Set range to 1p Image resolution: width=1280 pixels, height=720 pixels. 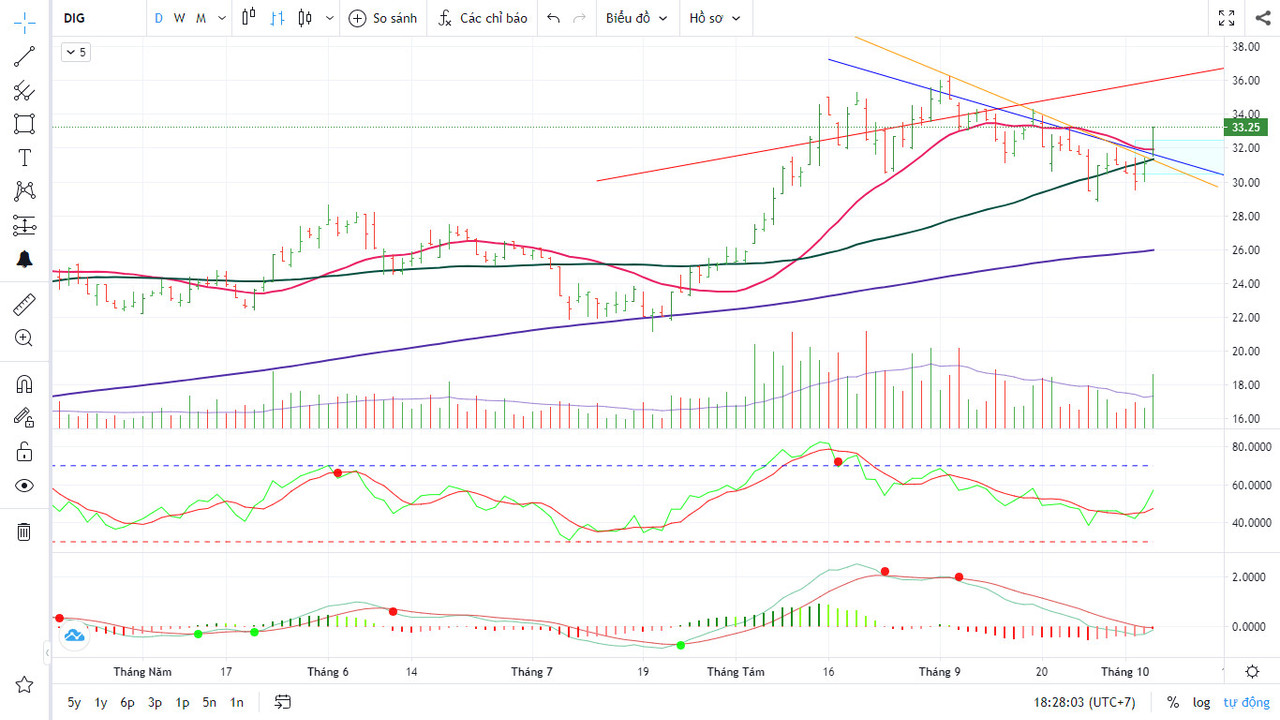coord(182,702)
